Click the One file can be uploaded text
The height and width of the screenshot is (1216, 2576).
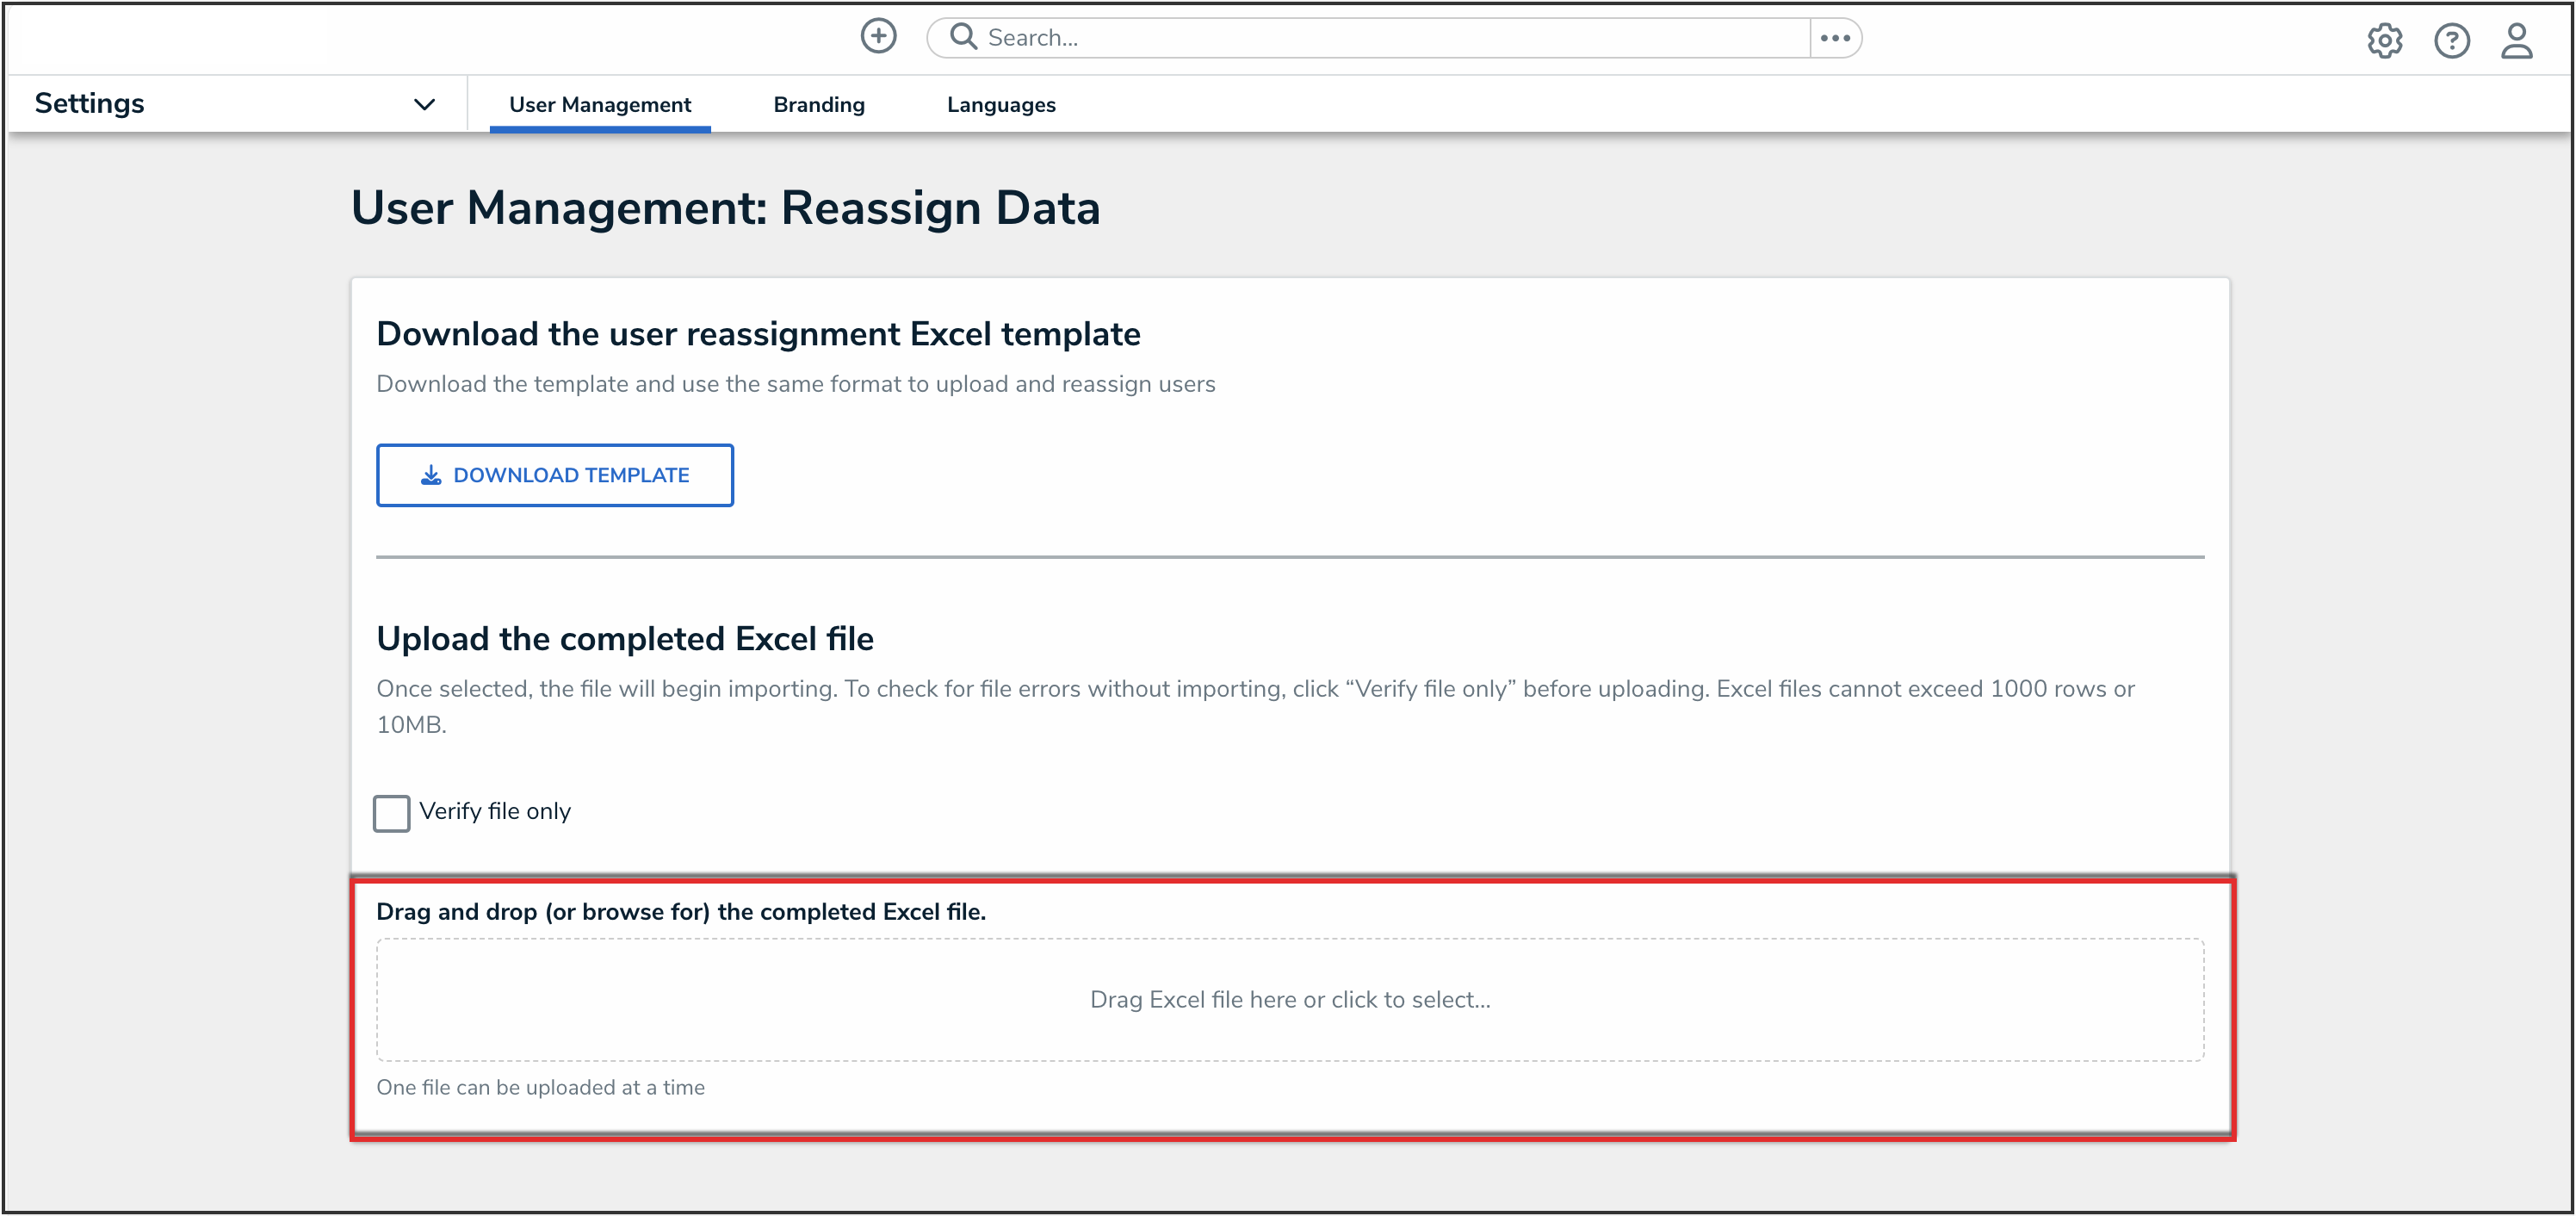click(x=540, y=1087)
